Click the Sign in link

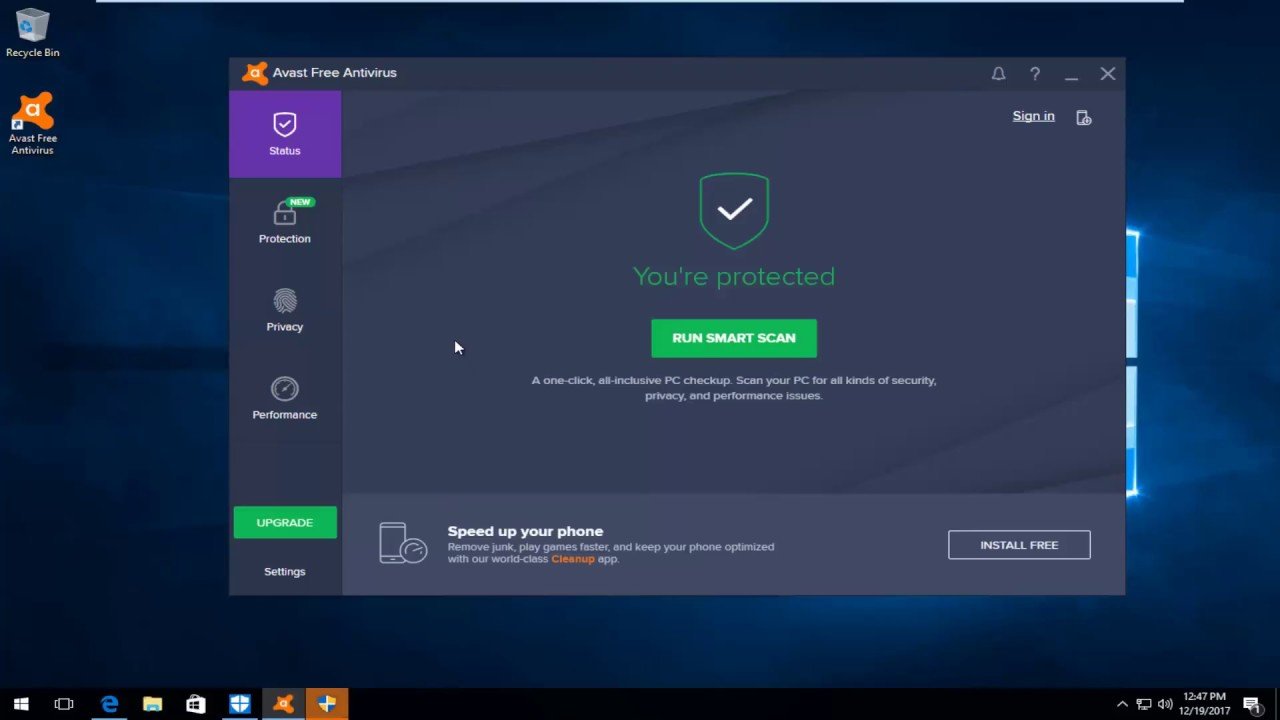coord(1033,116)
